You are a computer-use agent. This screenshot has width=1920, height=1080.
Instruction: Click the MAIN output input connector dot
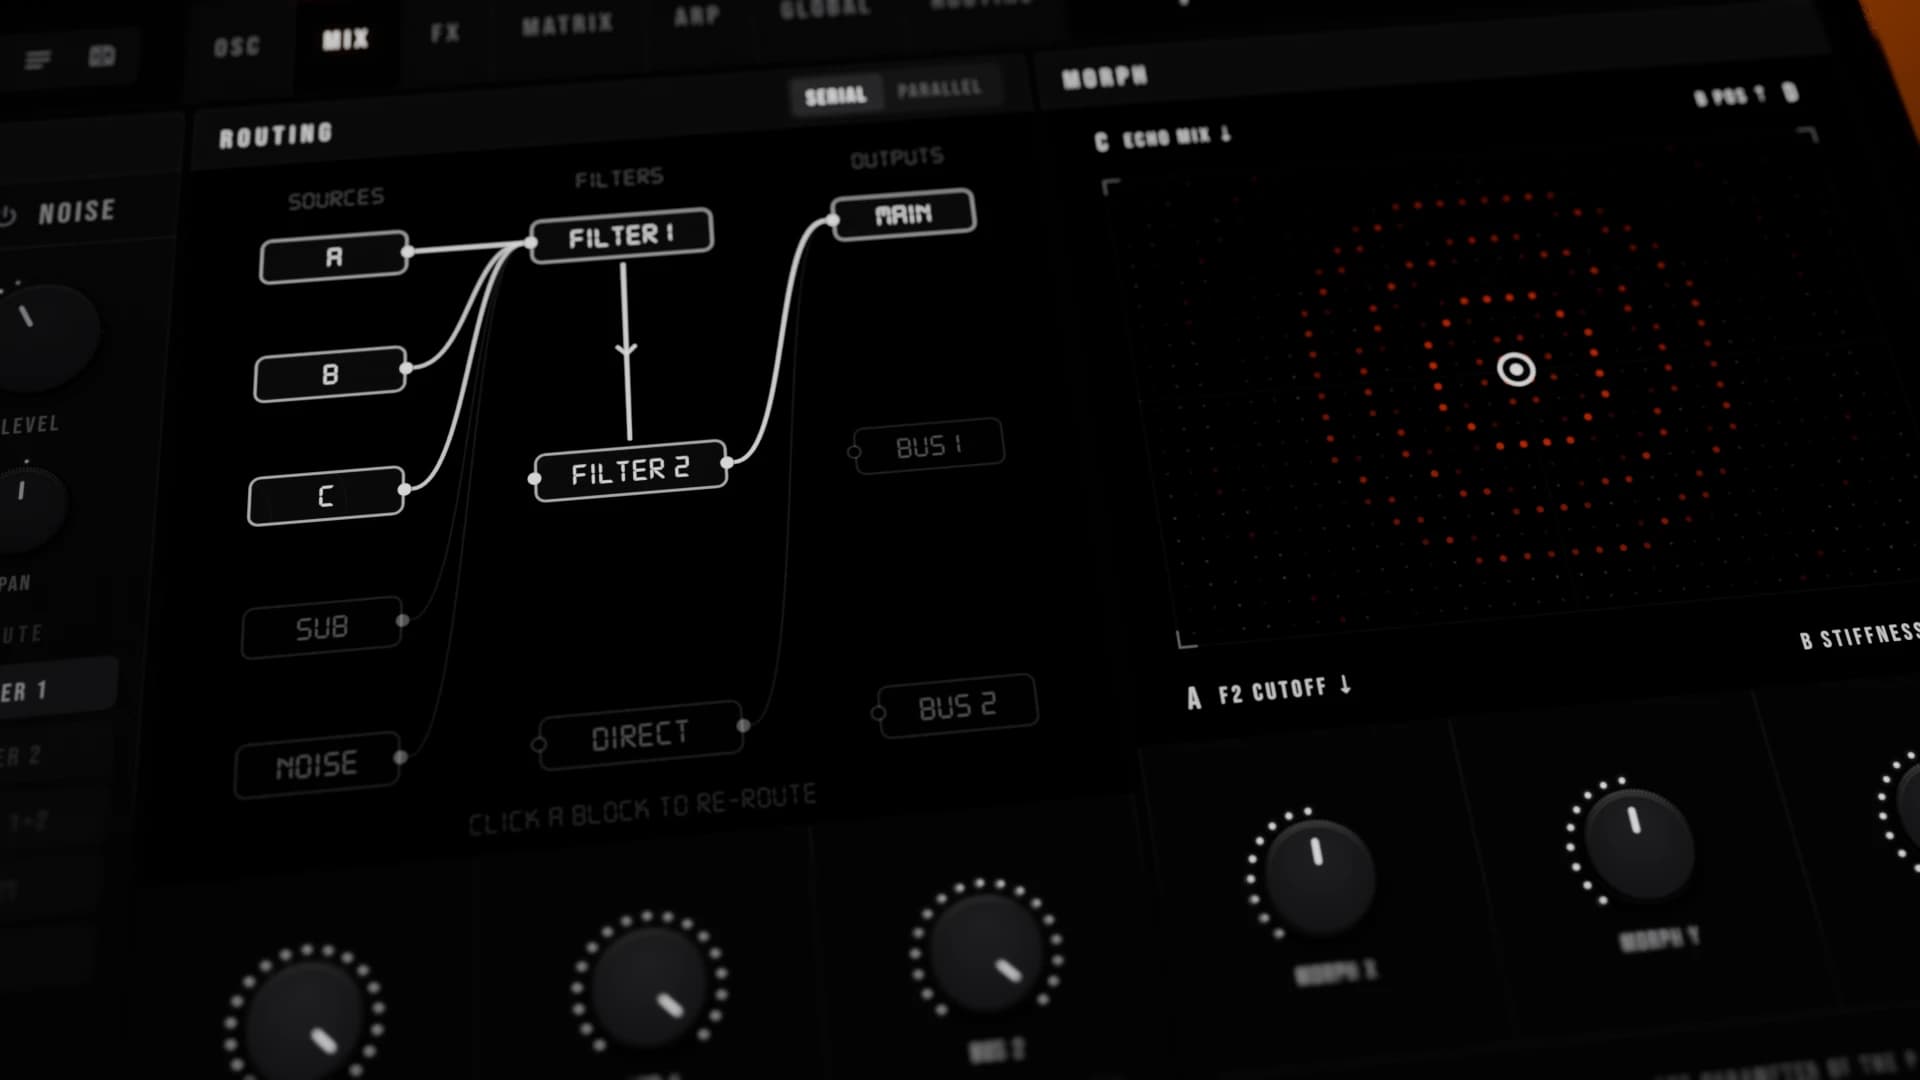click(833, 220)
